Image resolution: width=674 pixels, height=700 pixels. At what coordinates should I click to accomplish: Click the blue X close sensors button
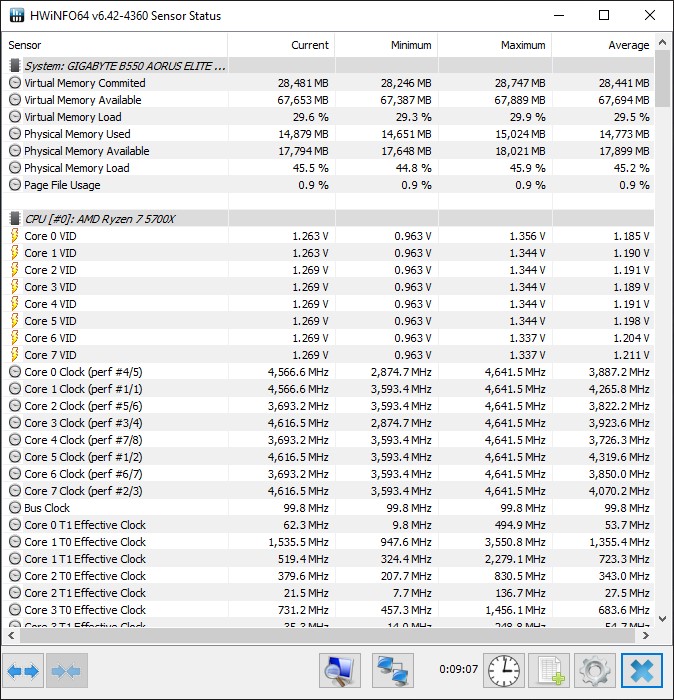click(641, 671)
